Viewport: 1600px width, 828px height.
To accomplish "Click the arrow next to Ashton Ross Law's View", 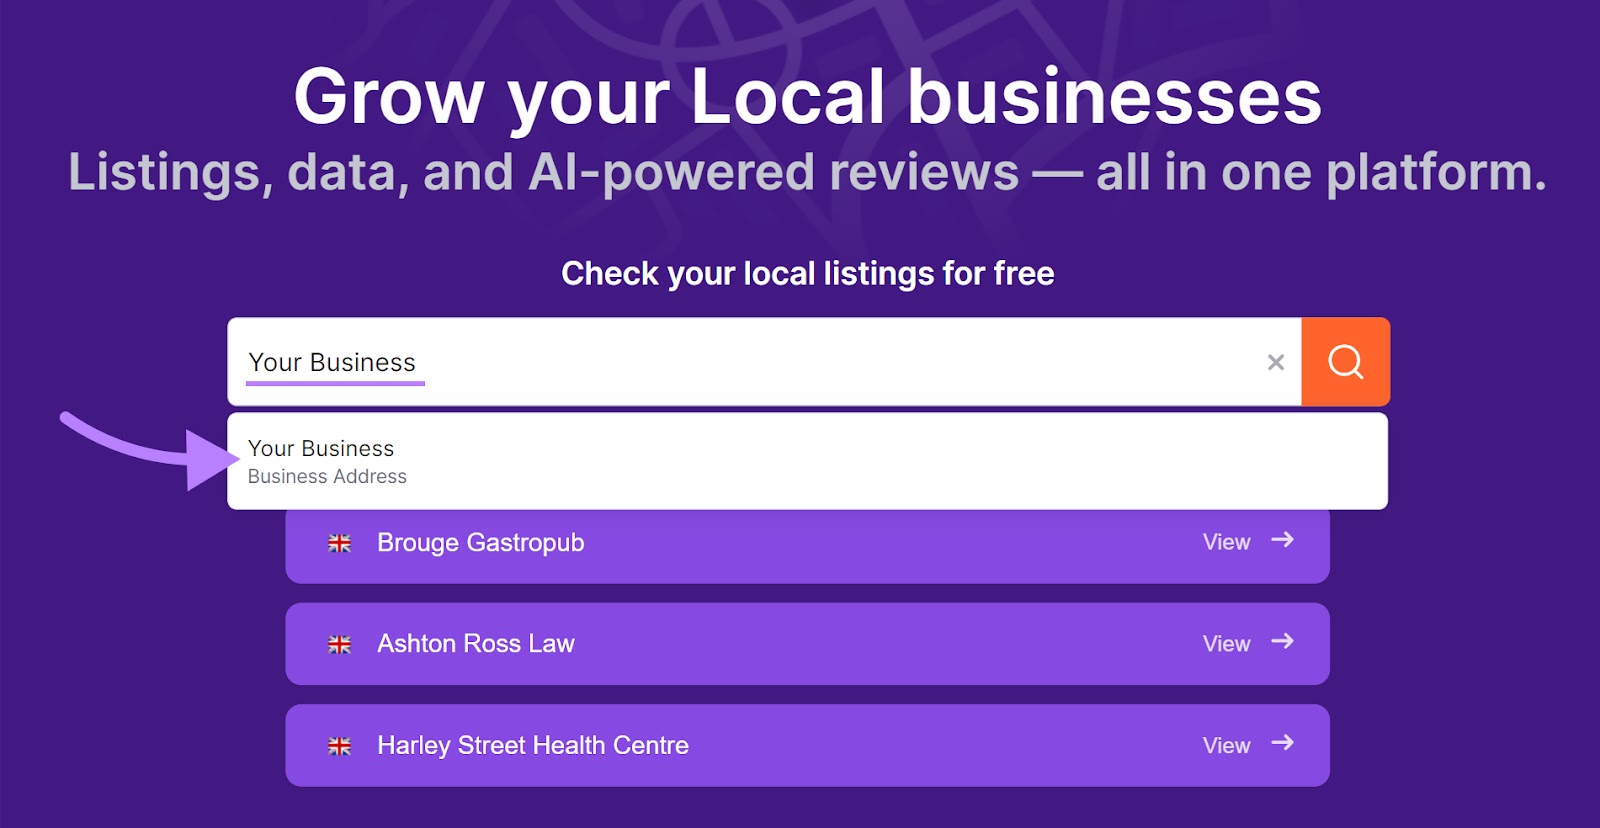I will click(1283, 644).
